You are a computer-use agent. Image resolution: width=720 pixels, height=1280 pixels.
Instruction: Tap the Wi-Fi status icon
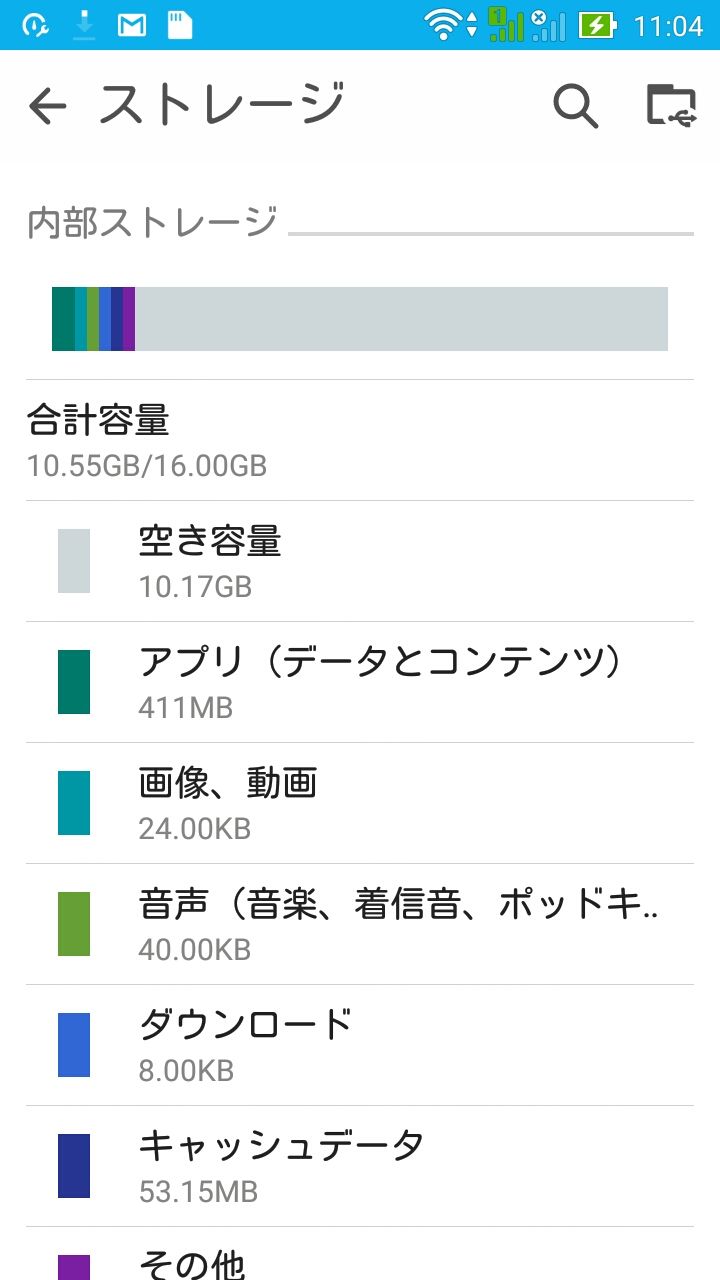[x=443, y=25]
